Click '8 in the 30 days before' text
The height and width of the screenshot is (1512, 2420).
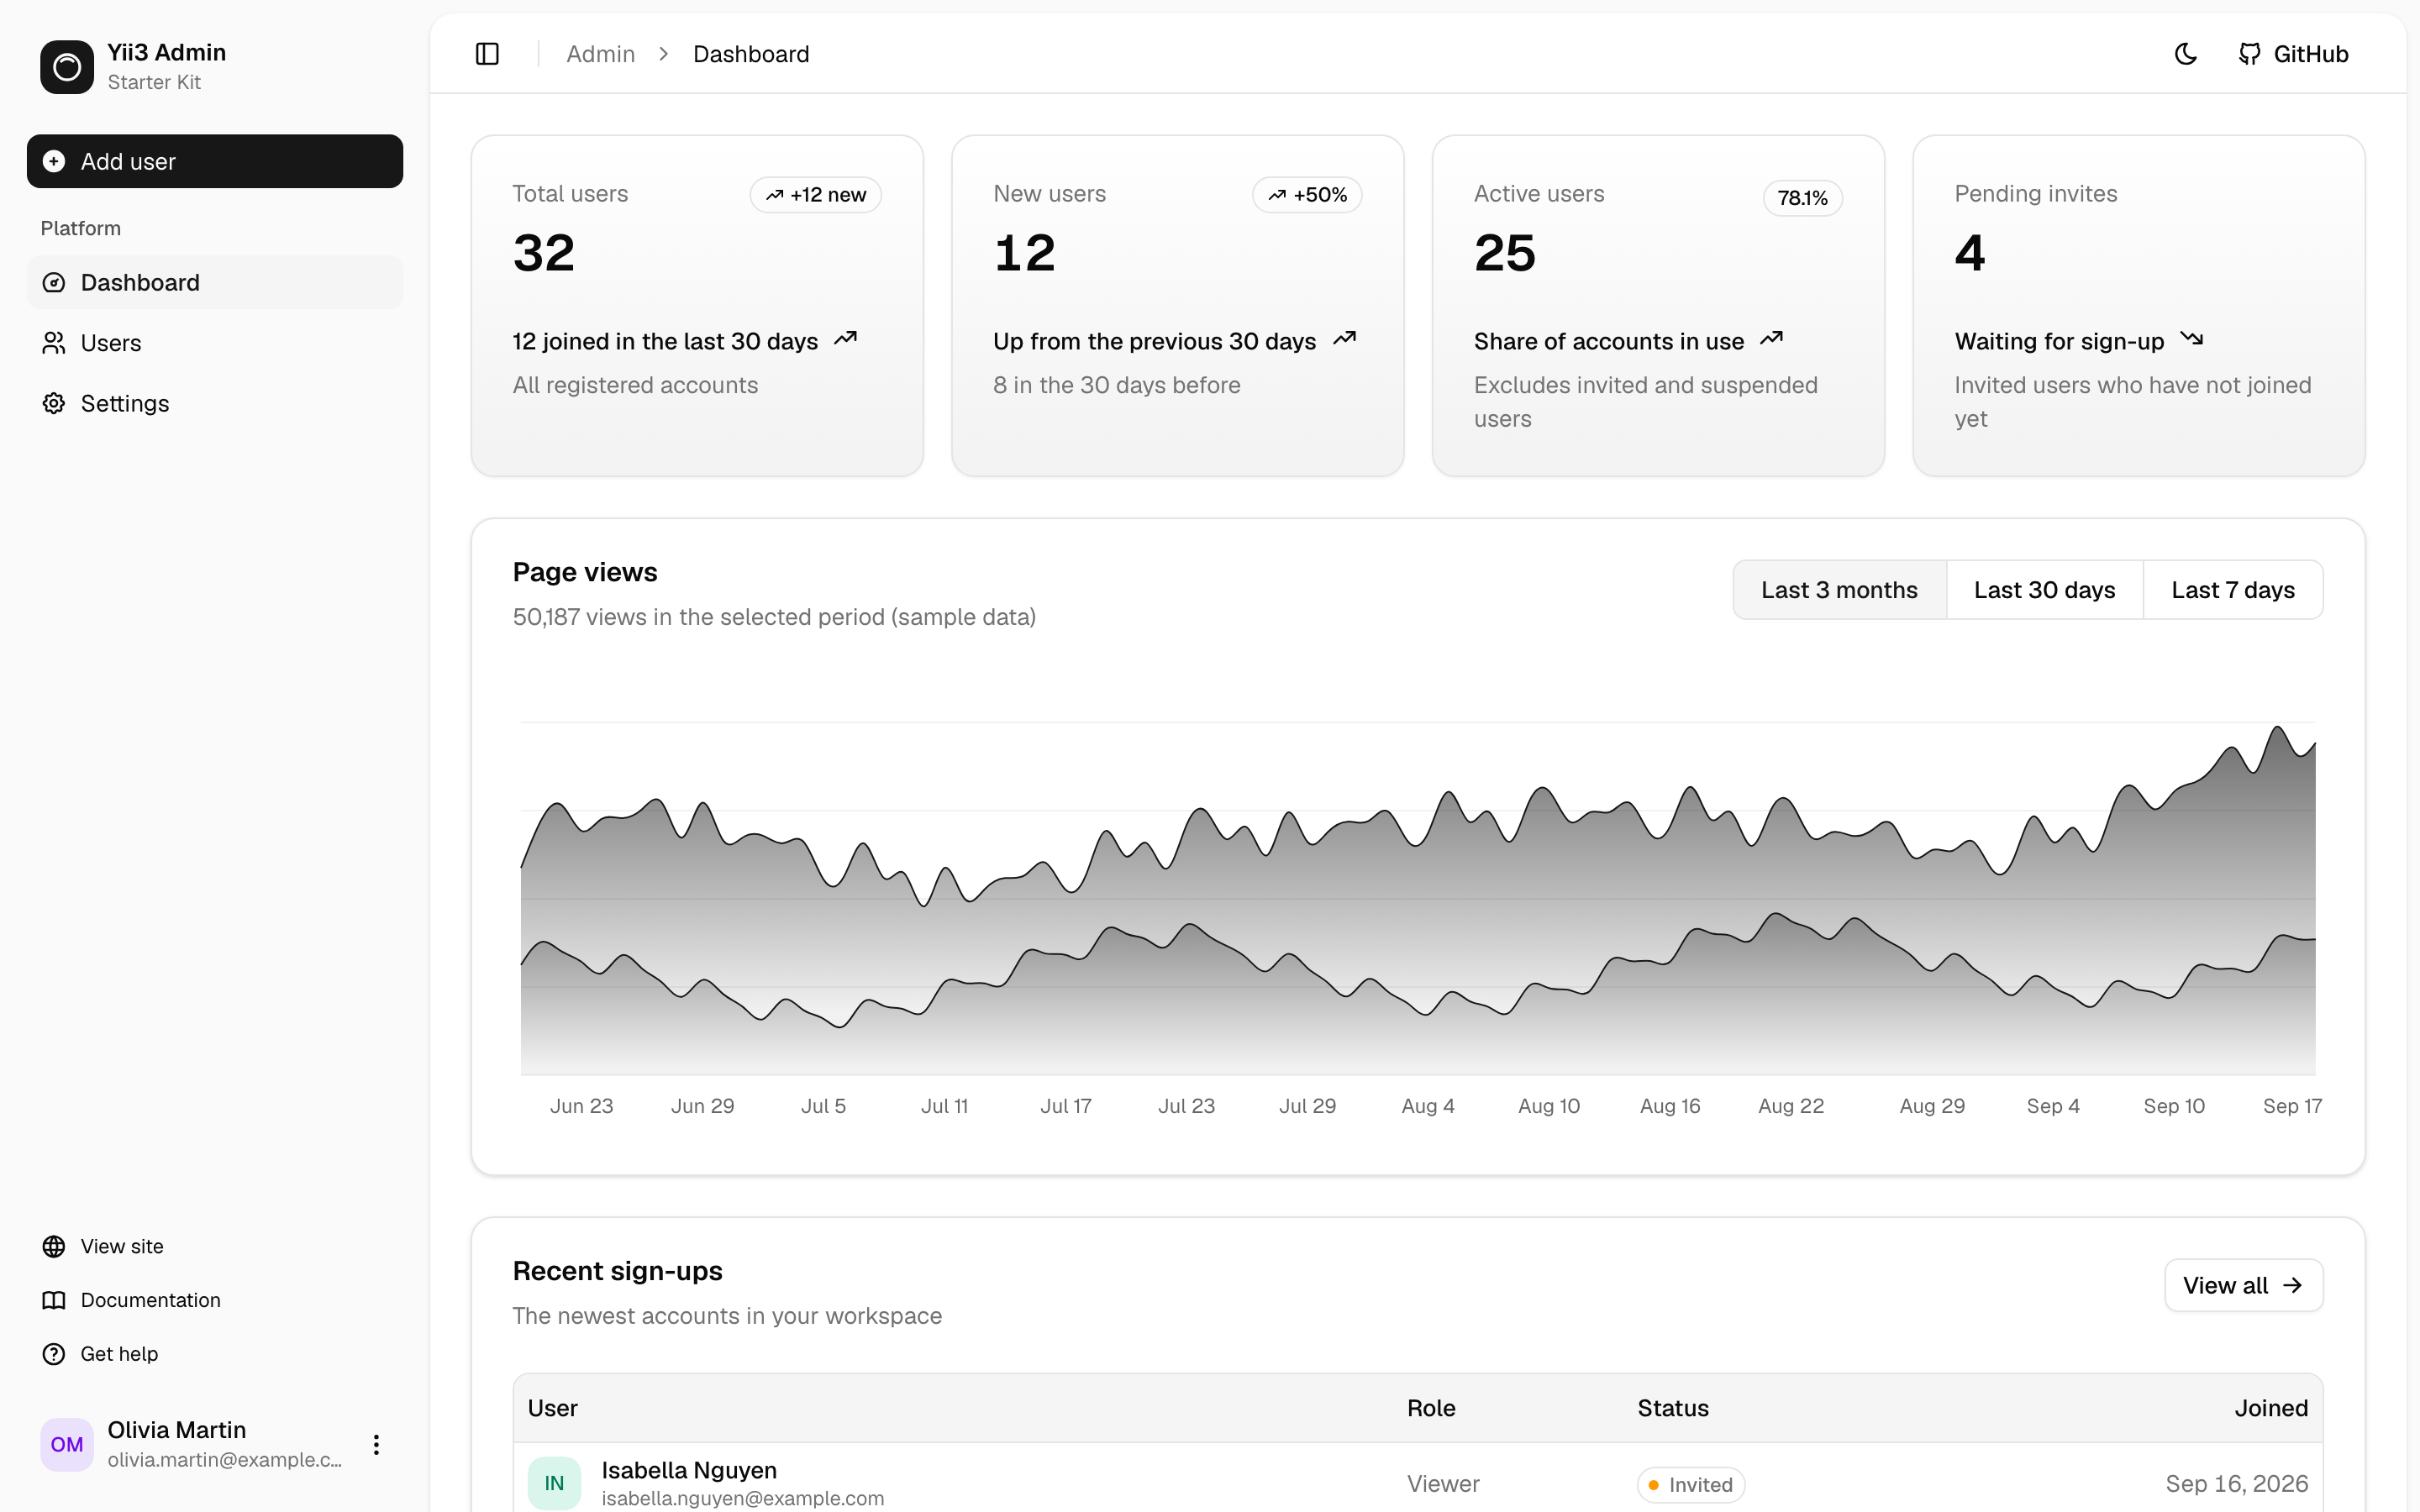pos(1116,385)
